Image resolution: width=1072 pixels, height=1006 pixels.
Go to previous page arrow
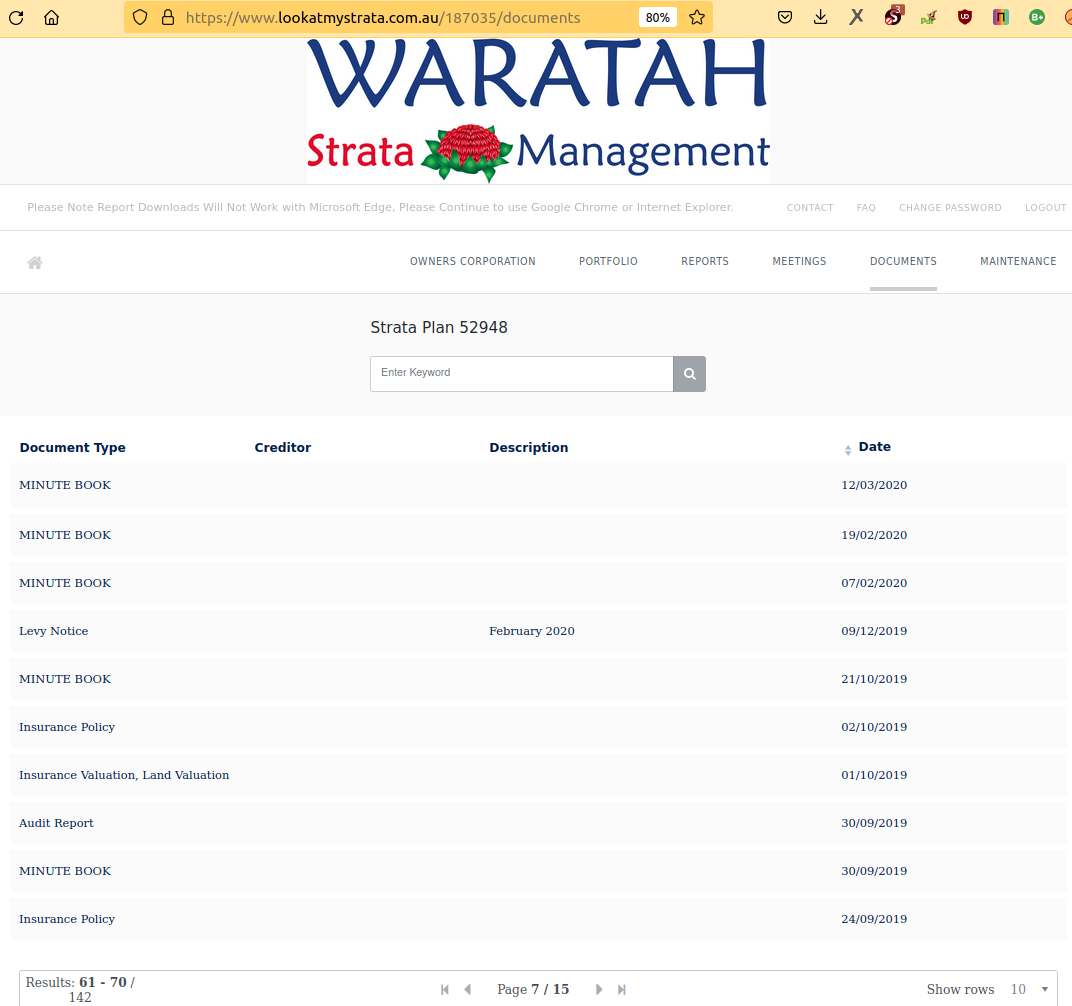pyautogui.click(x=467, y=989)
